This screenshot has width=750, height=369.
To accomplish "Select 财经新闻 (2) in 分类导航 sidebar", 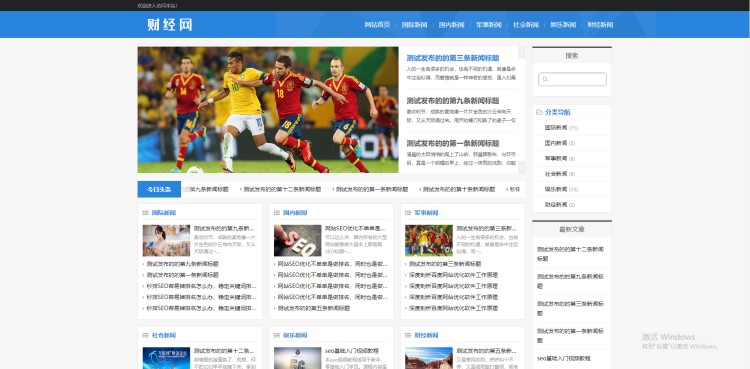I will (560, 205).
